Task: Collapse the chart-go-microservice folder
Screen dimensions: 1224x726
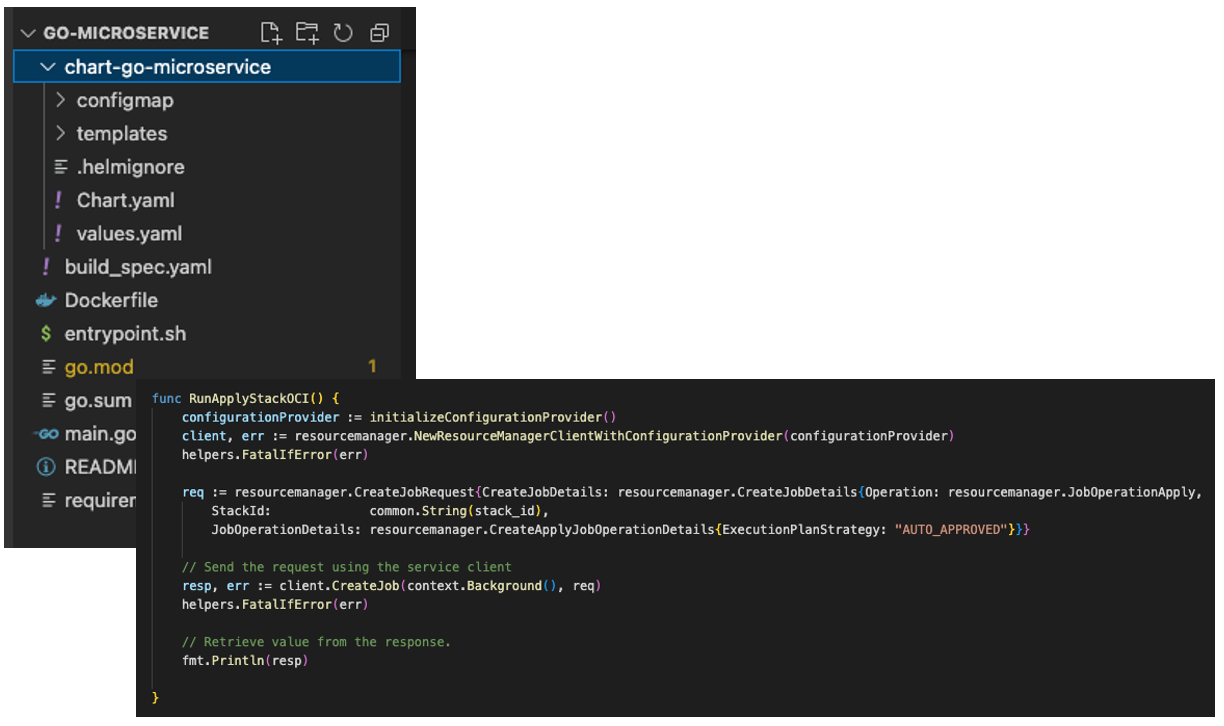Action: tap(47, 66)
